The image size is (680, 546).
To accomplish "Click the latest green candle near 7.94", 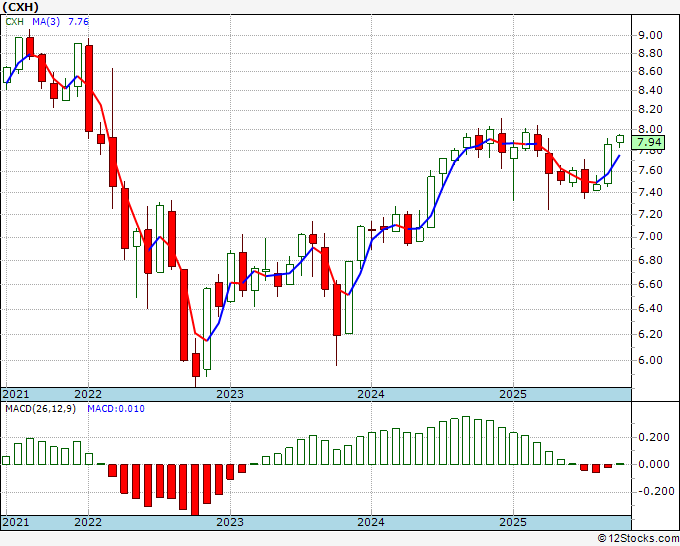I will click(620, 139).
